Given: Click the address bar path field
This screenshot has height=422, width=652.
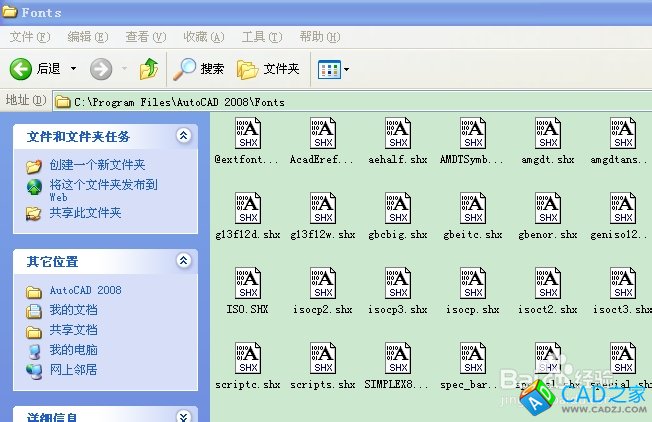Looking at the screenshot, I should pyautogui.click(x=353, y=102).
